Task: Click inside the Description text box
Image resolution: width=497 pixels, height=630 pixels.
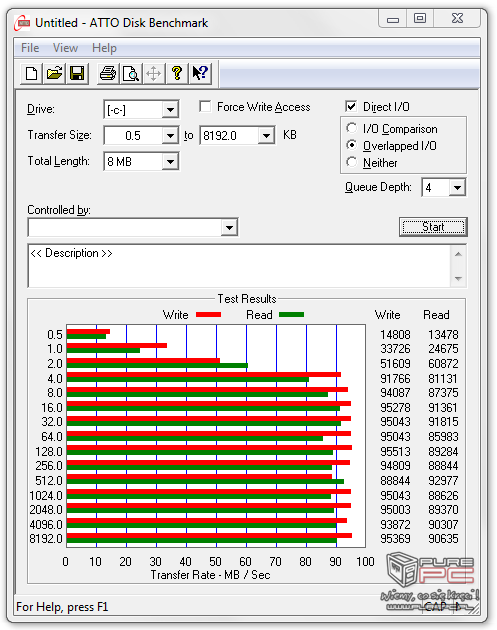Action: pos(240,266)
